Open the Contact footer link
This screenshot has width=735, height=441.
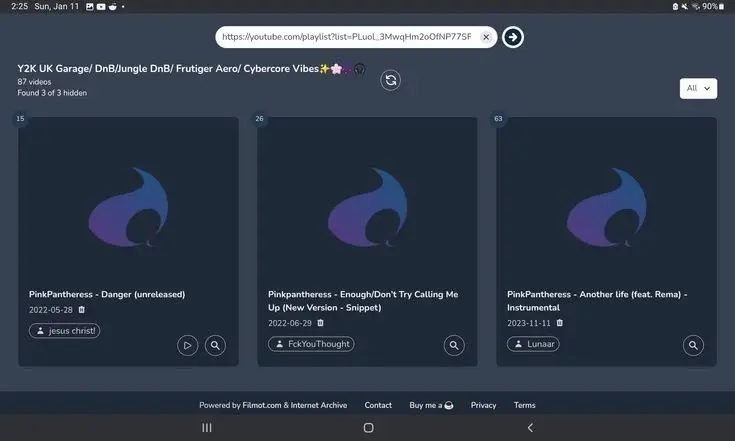pyautogui.click(x=378, y=405)
